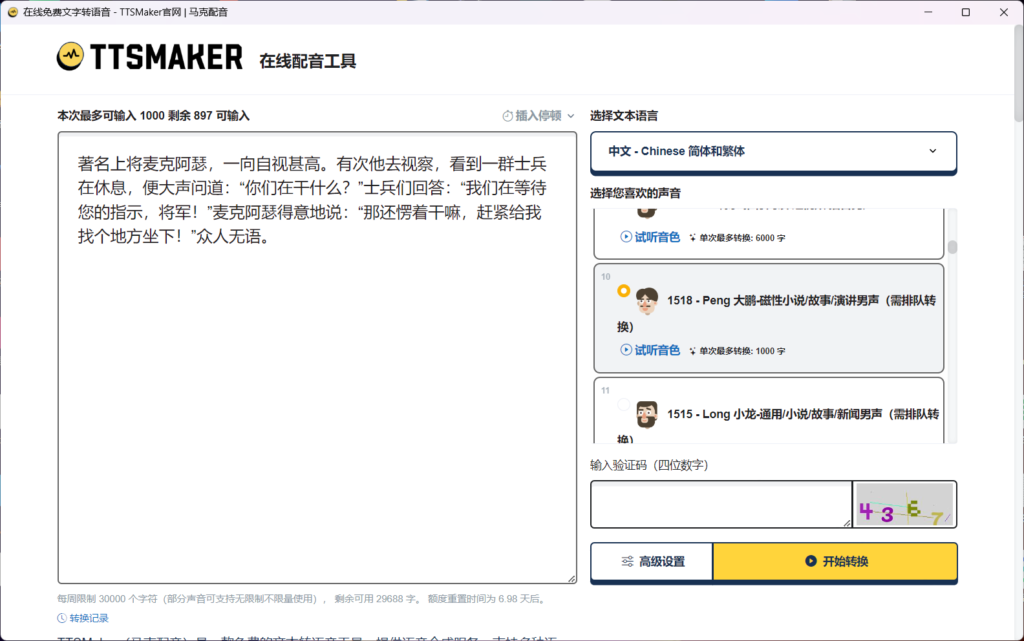The width and height of the screenshot is (1024, 641).
Task: Click the resize handle of the captcha input
Action: 847,523
